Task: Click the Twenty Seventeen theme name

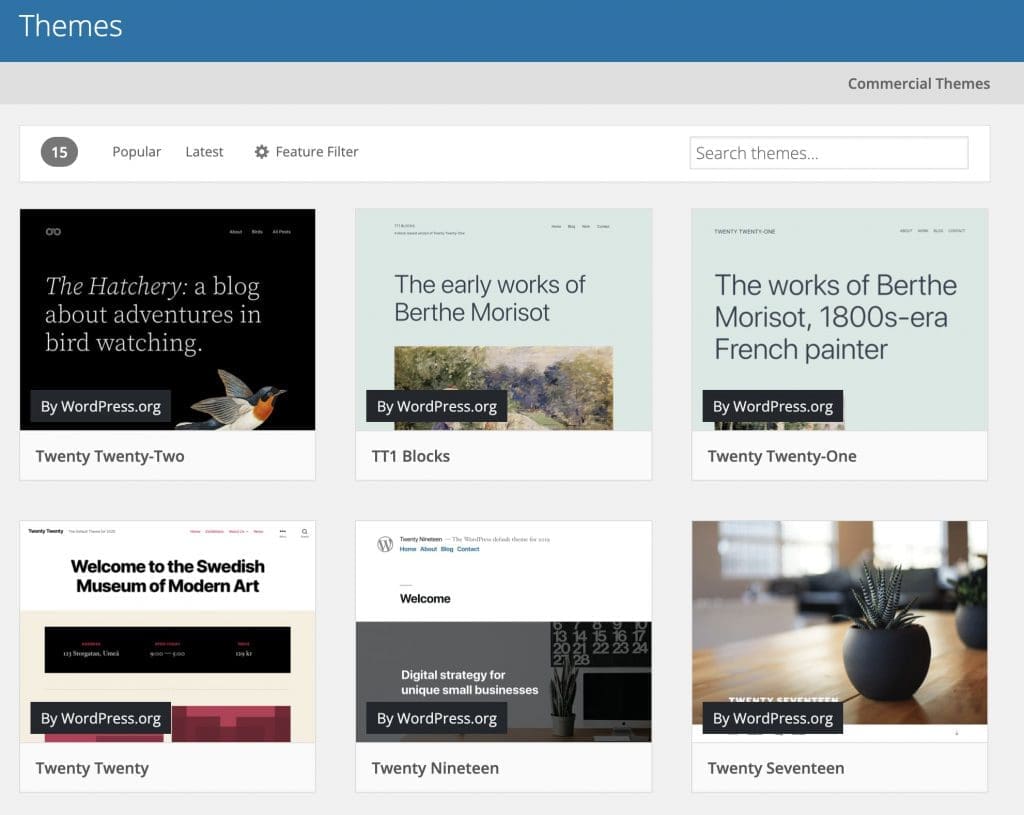Action: (776, 769)
